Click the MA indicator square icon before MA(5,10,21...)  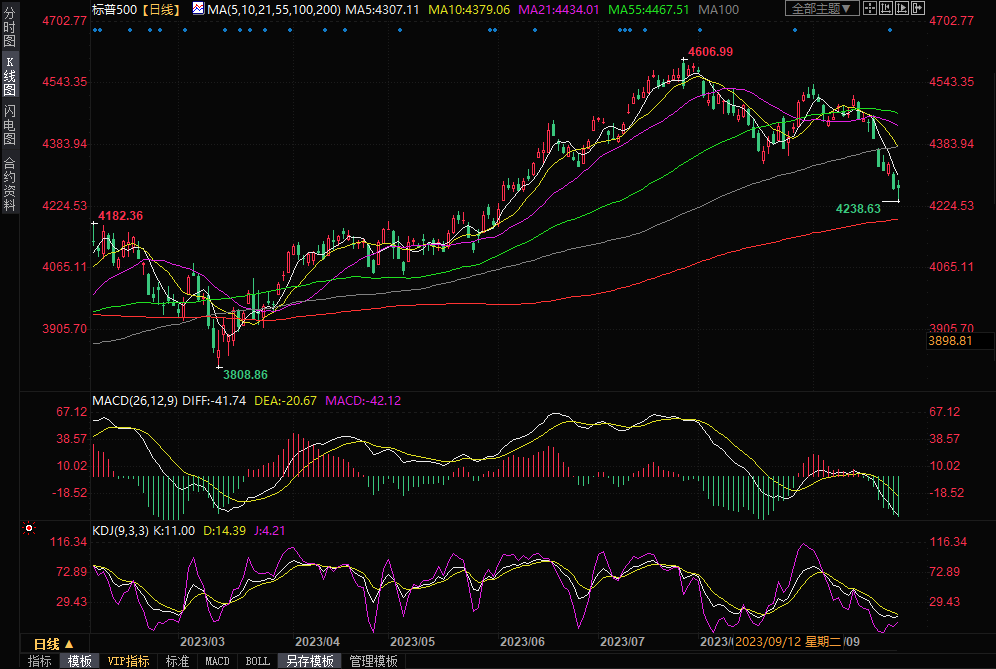(198, 9)
